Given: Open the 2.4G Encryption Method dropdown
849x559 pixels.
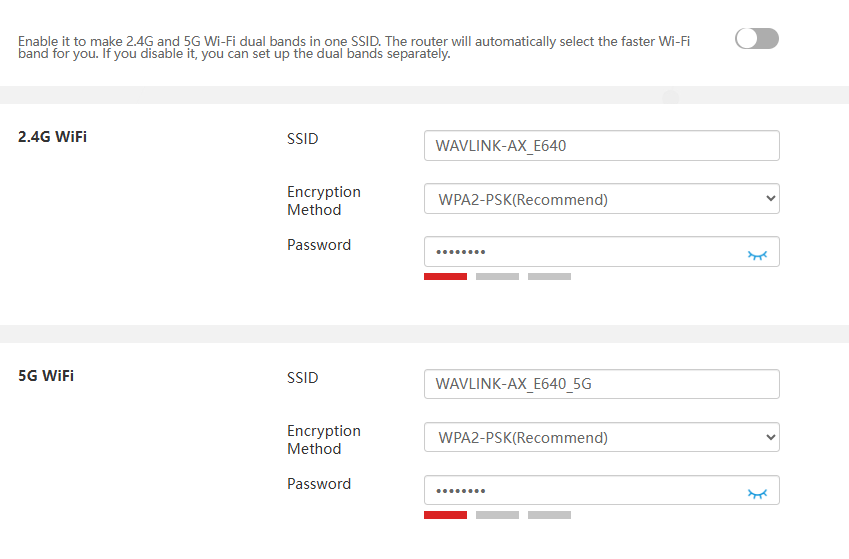Looking at the screenshot, I should [x=601, y=199].
